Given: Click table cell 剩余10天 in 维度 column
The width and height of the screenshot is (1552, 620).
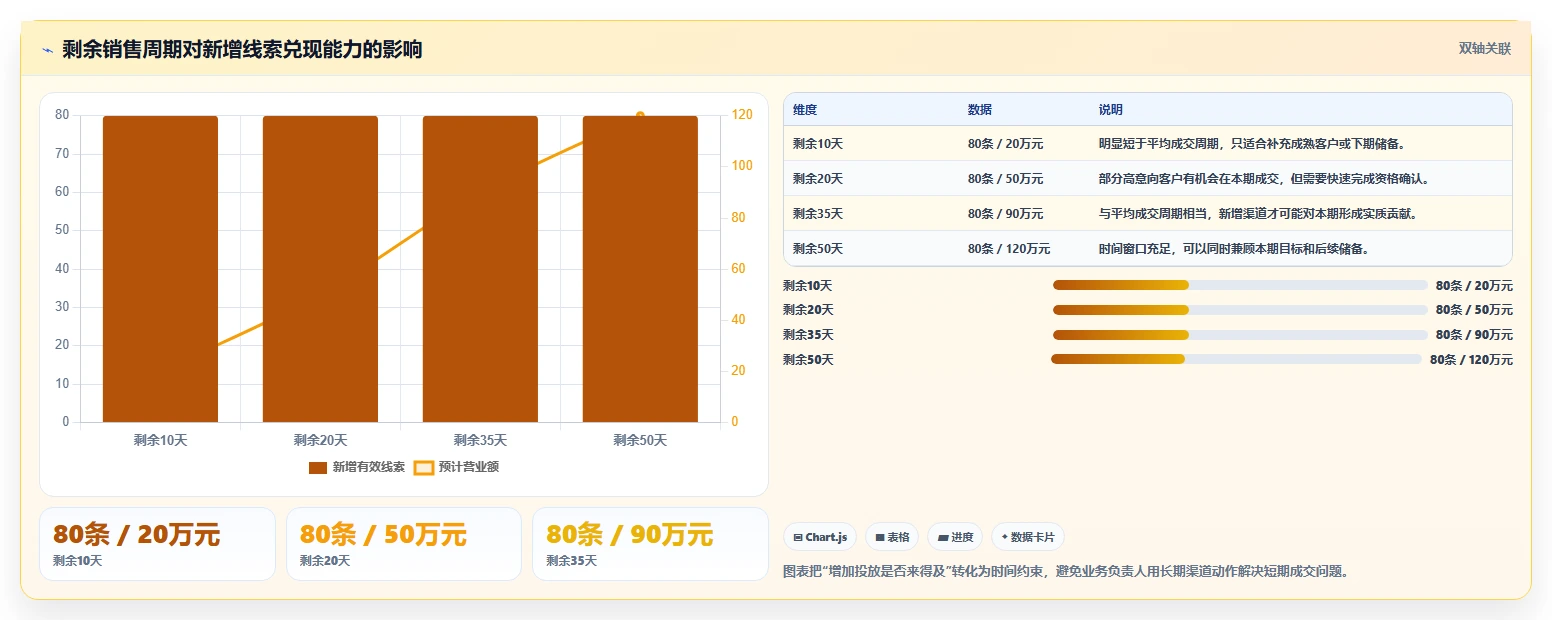Looking at the screenshot, I should click(x=818, y=144).
